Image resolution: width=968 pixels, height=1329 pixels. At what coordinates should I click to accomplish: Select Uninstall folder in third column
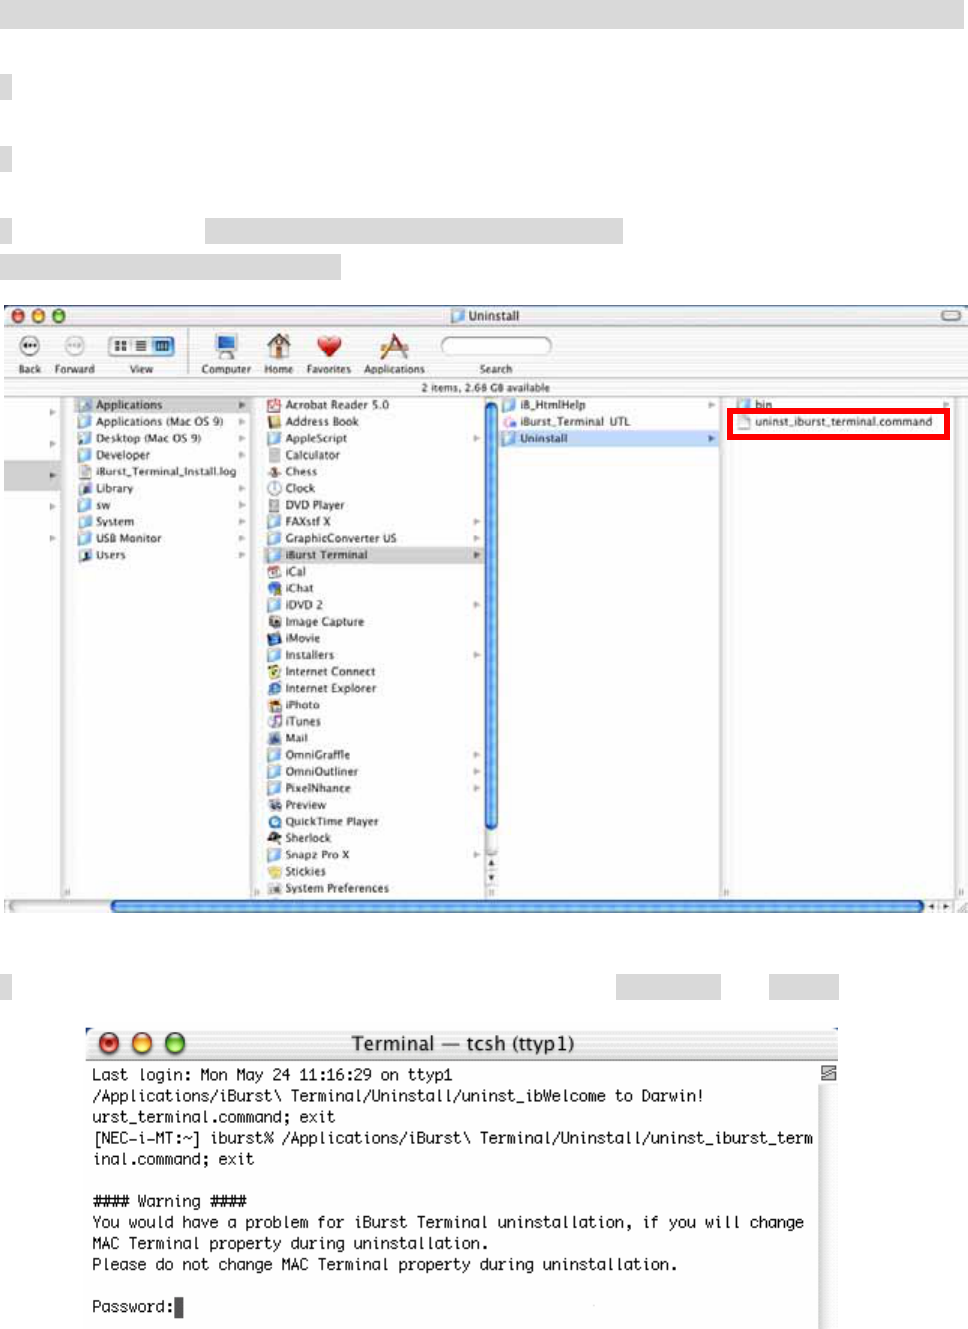click(x=609, y=438)
